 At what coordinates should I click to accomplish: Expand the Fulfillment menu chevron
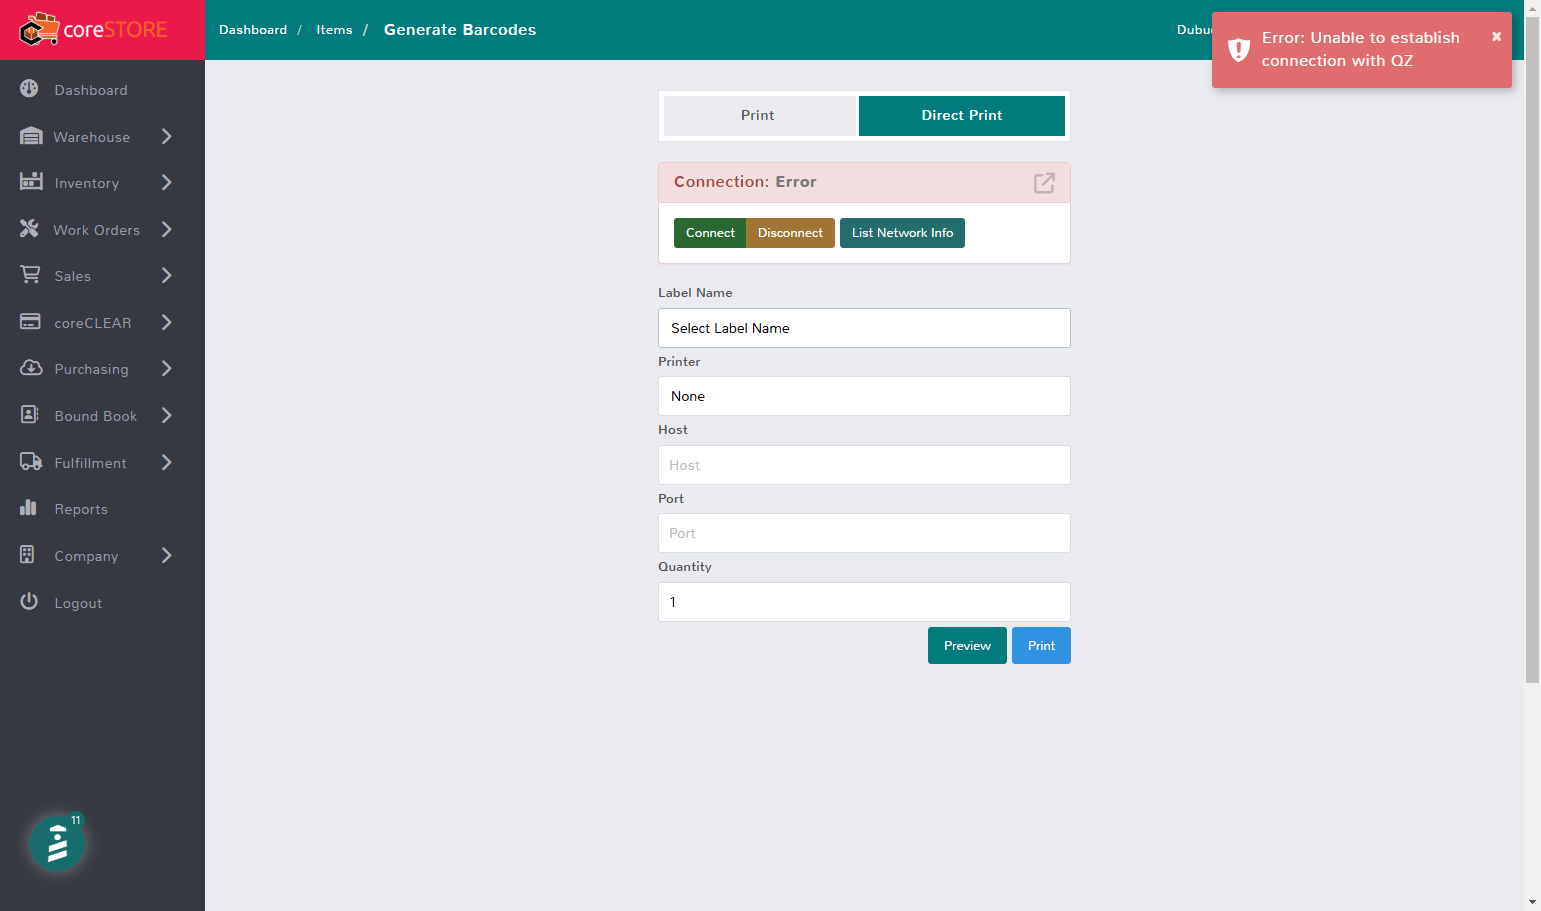click(x=167, y=462)
